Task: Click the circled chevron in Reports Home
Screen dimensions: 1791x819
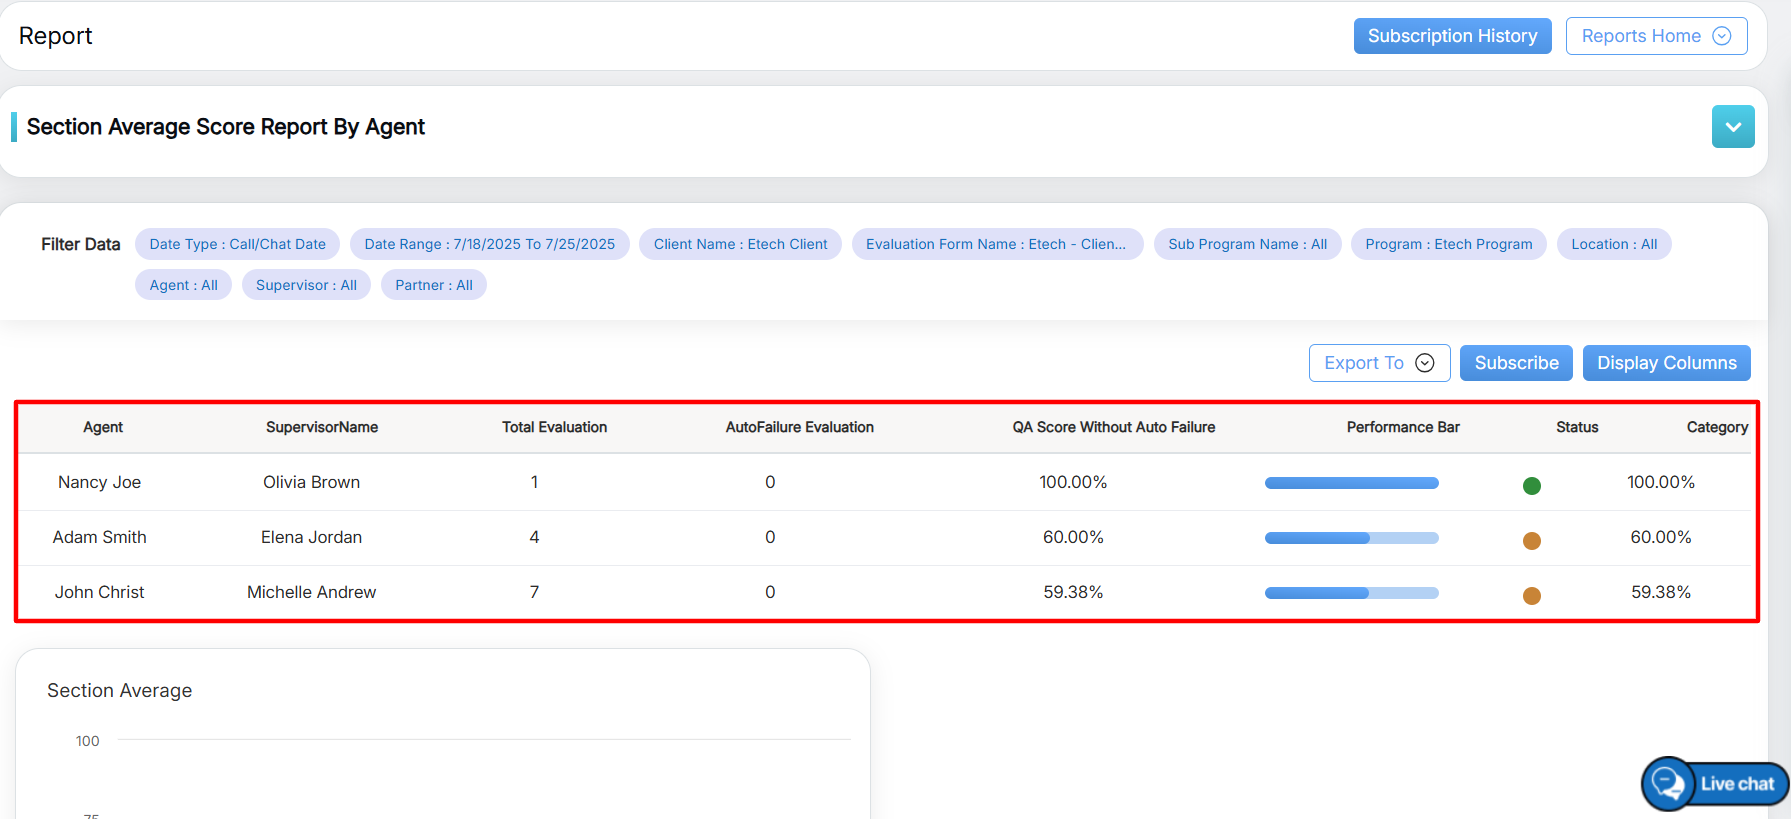Action: coord(1722,36)
